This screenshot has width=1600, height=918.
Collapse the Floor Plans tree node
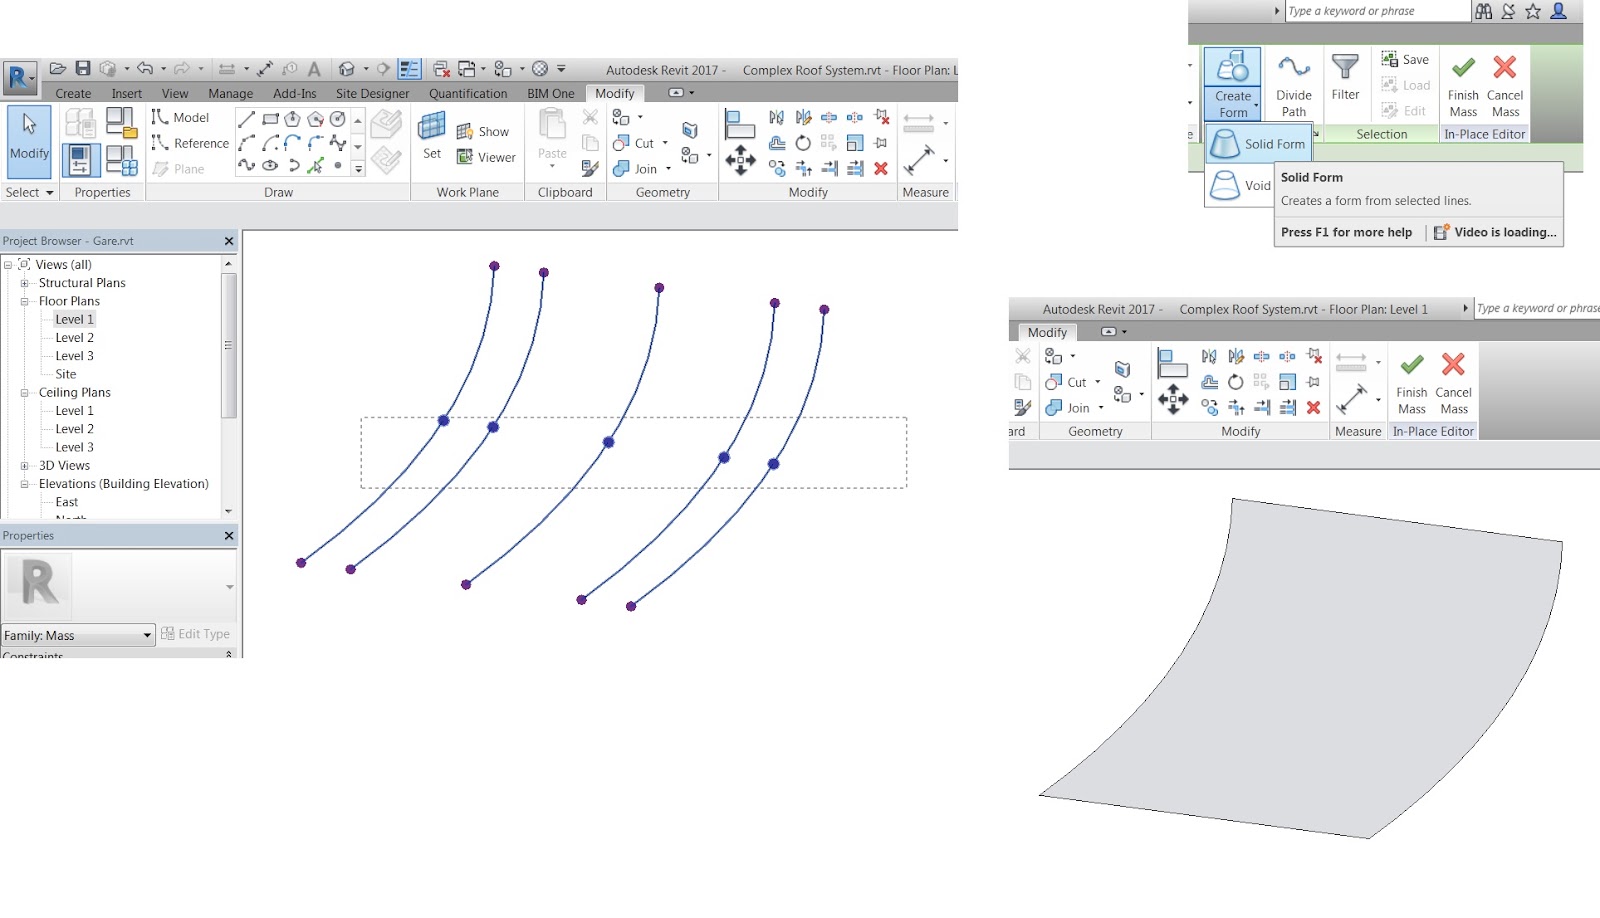(x=25, y=300)
